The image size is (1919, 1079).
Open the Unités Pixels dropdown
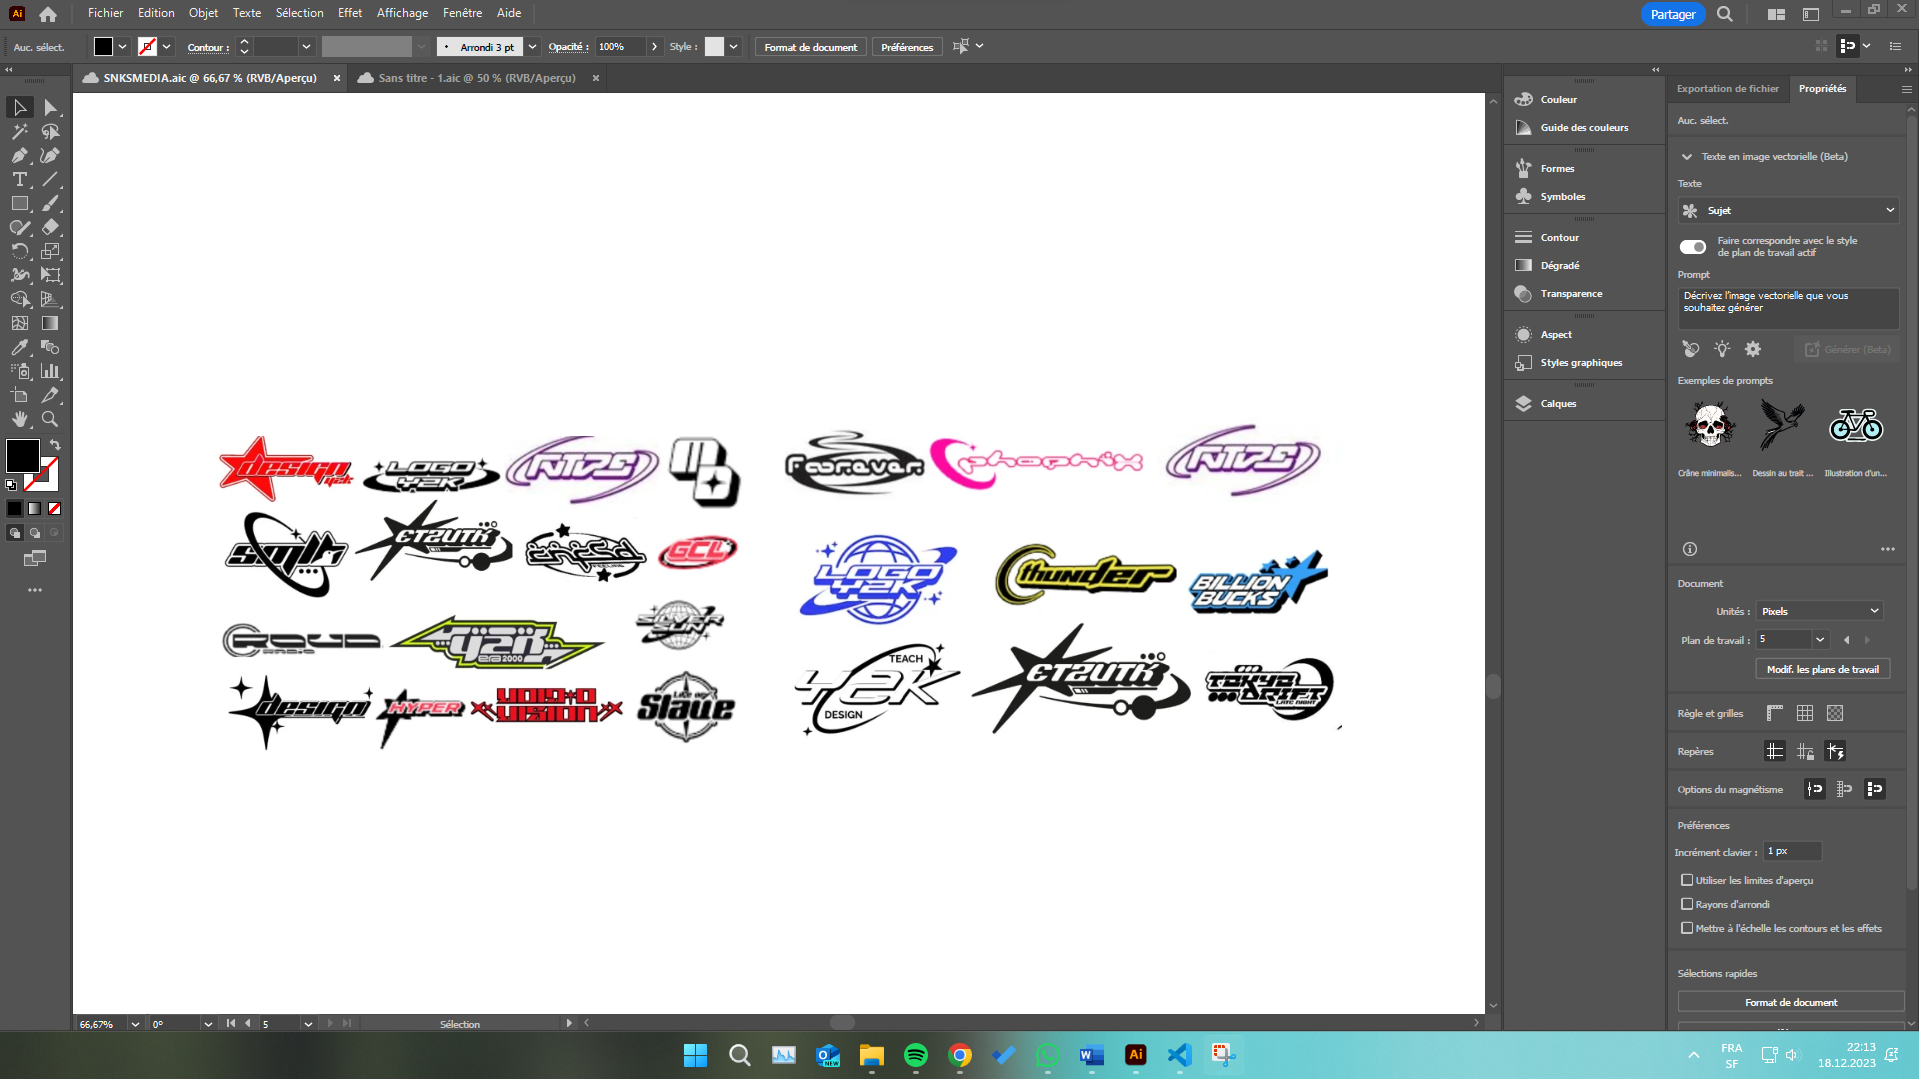coord(1820,611)
